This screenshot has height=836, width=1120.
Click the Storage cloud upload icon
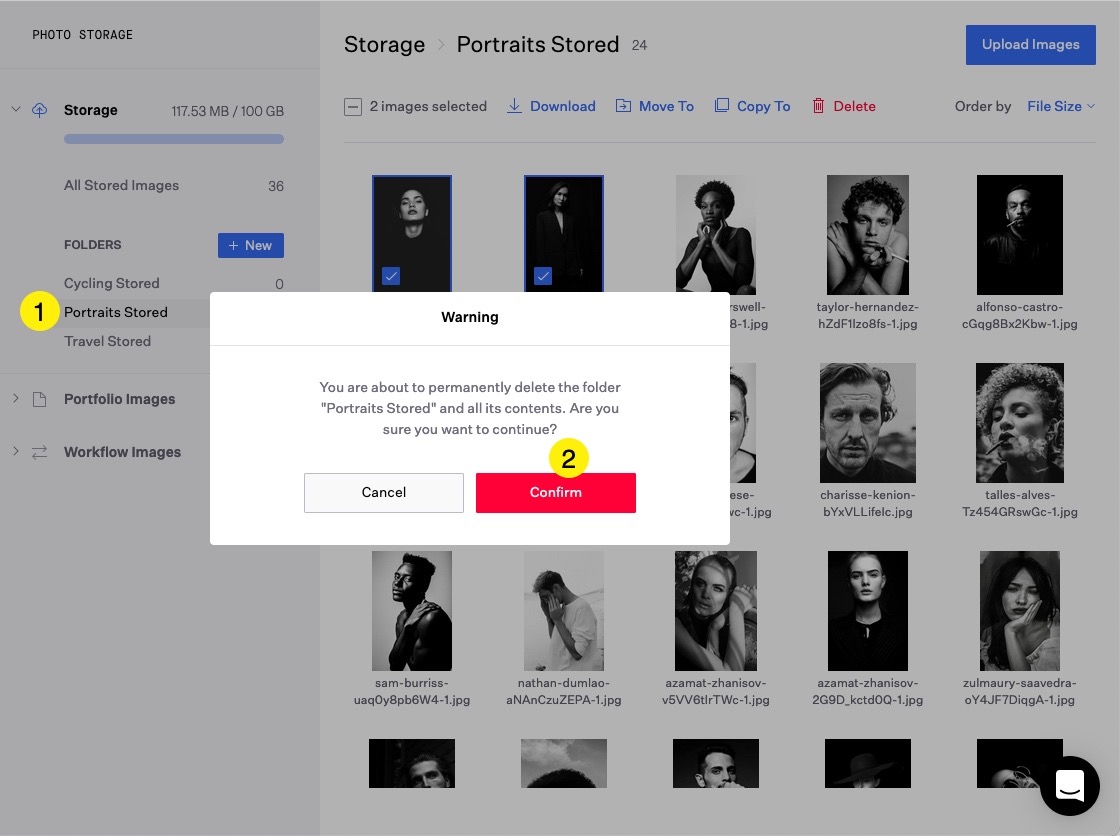click(40, 110)
